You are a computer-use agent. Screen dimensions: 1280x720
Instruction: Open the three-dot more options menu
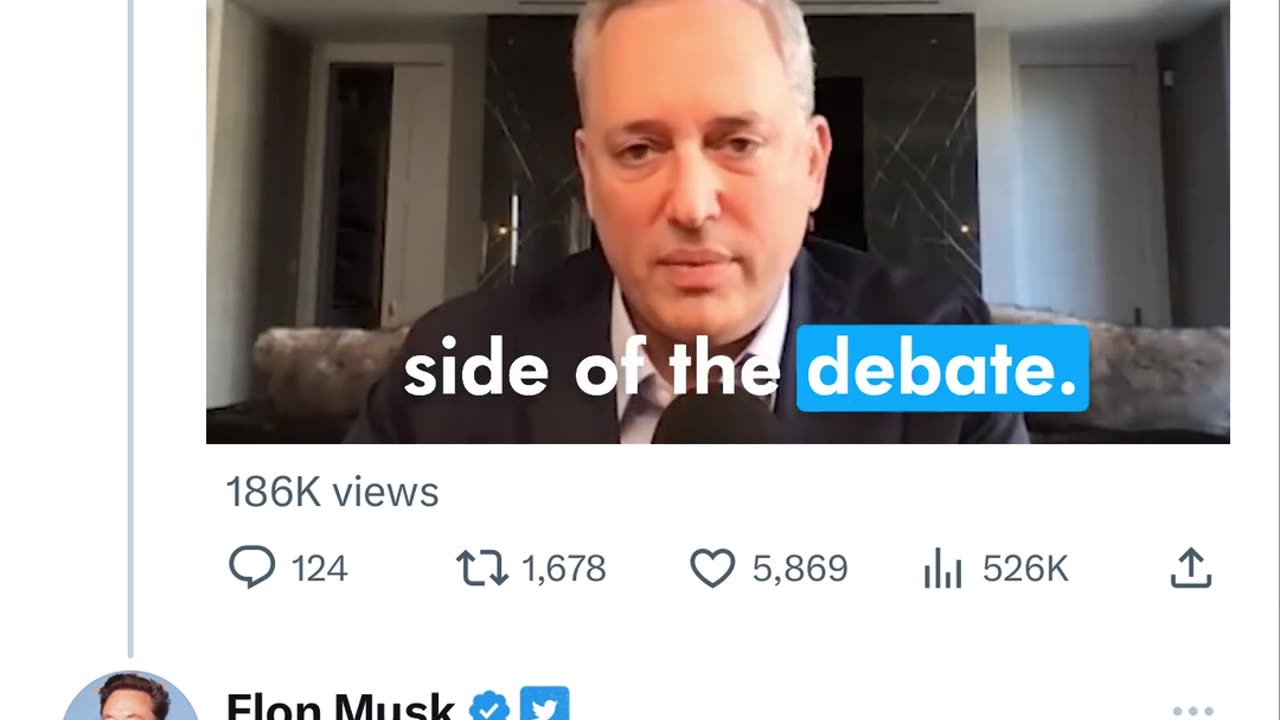coord(1193,711)
